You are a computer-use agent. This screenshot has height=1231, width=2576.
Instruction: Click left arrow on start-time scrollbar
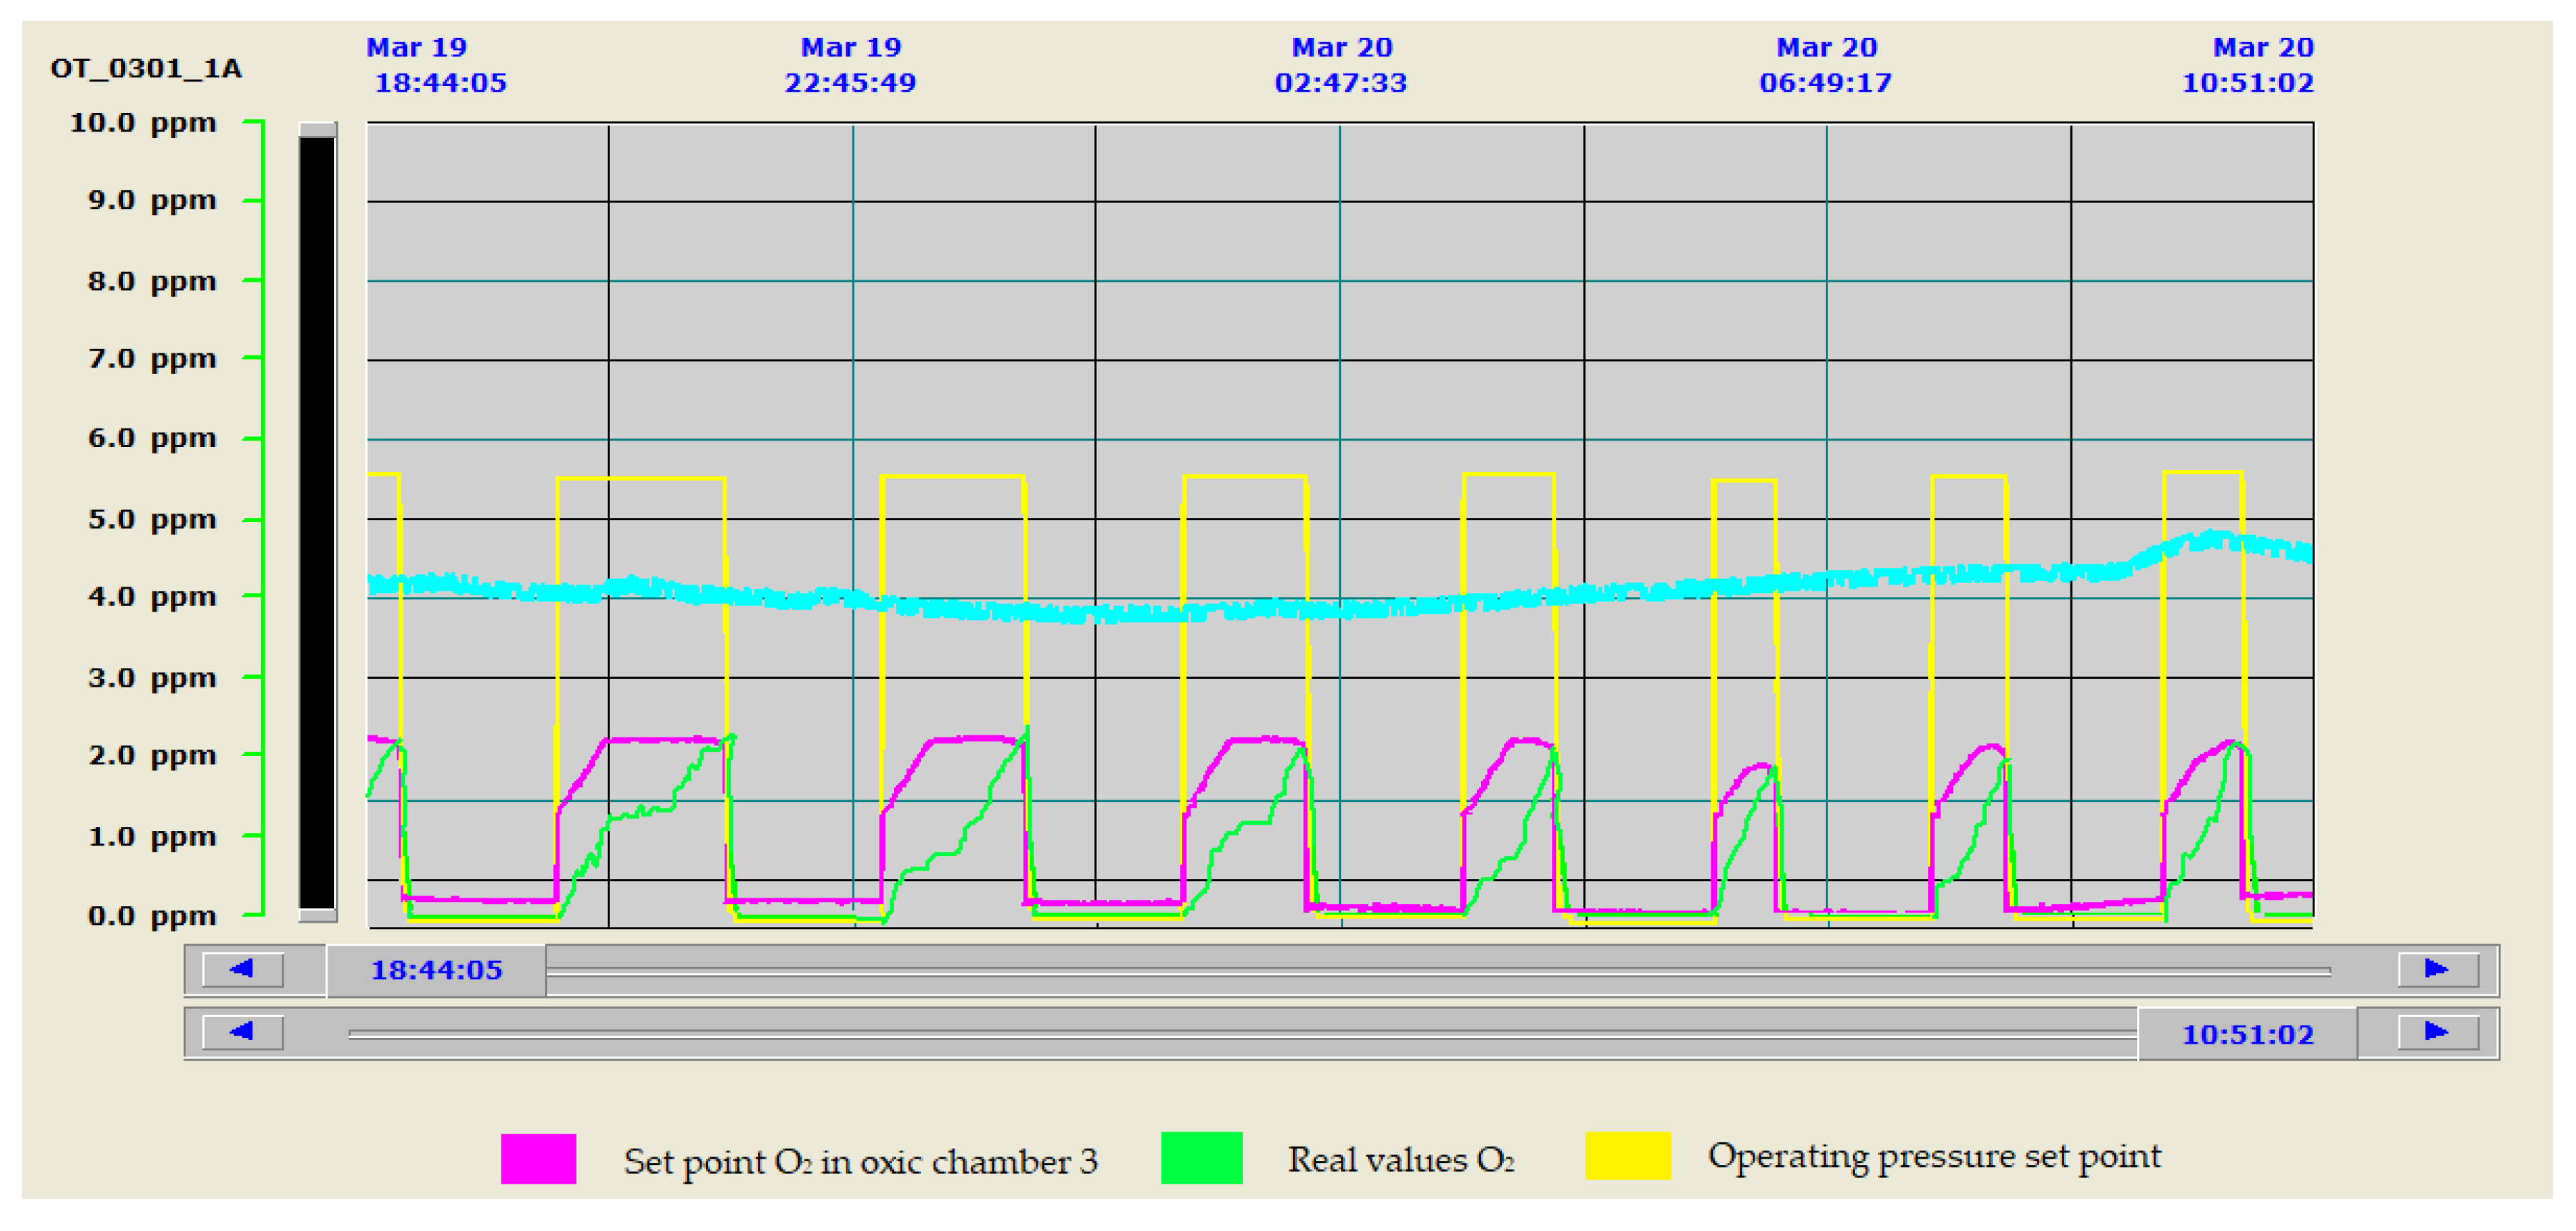tap(242, 970)
